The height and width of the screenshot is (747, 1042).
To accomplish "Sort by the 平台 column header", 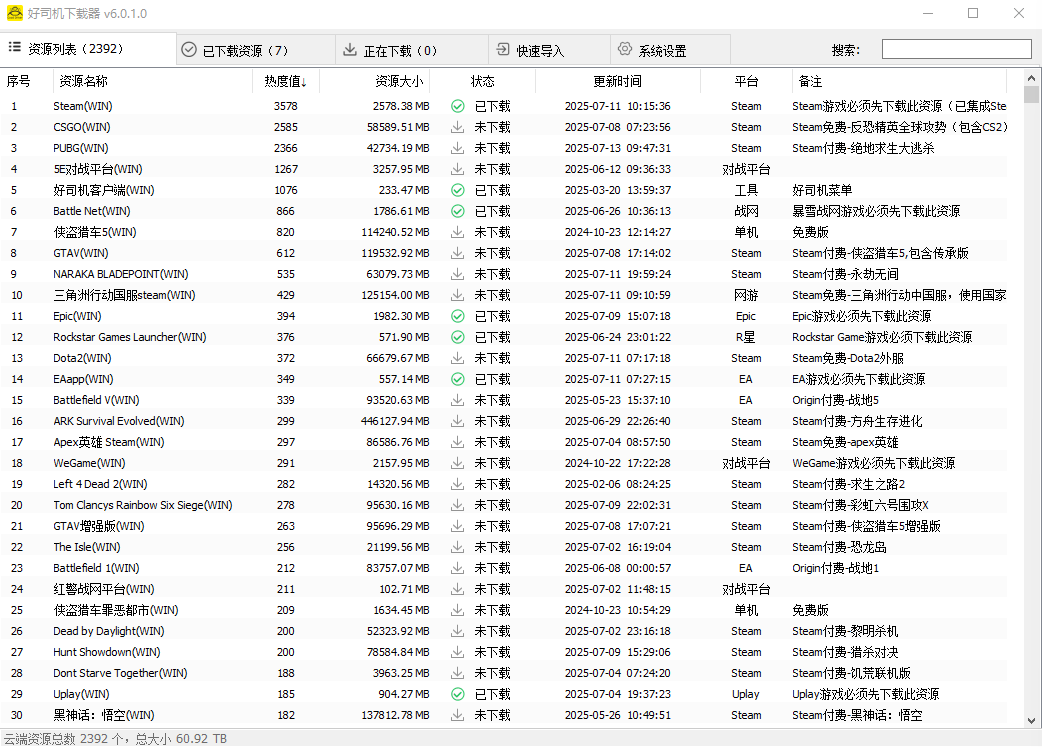I will coord(746,81).
